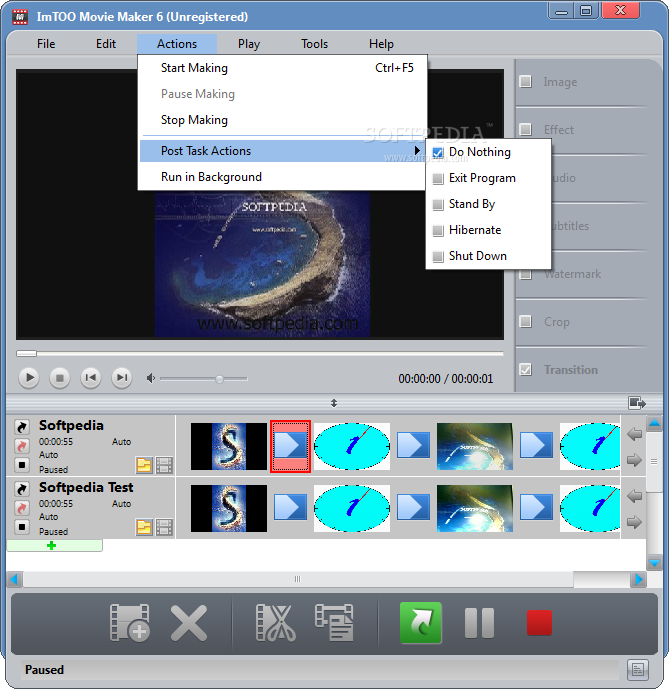This screenshot has height=689, width=669.
Task: Open the log icon in the status bar
Action: pyautogui.click(x=638, y=670)
